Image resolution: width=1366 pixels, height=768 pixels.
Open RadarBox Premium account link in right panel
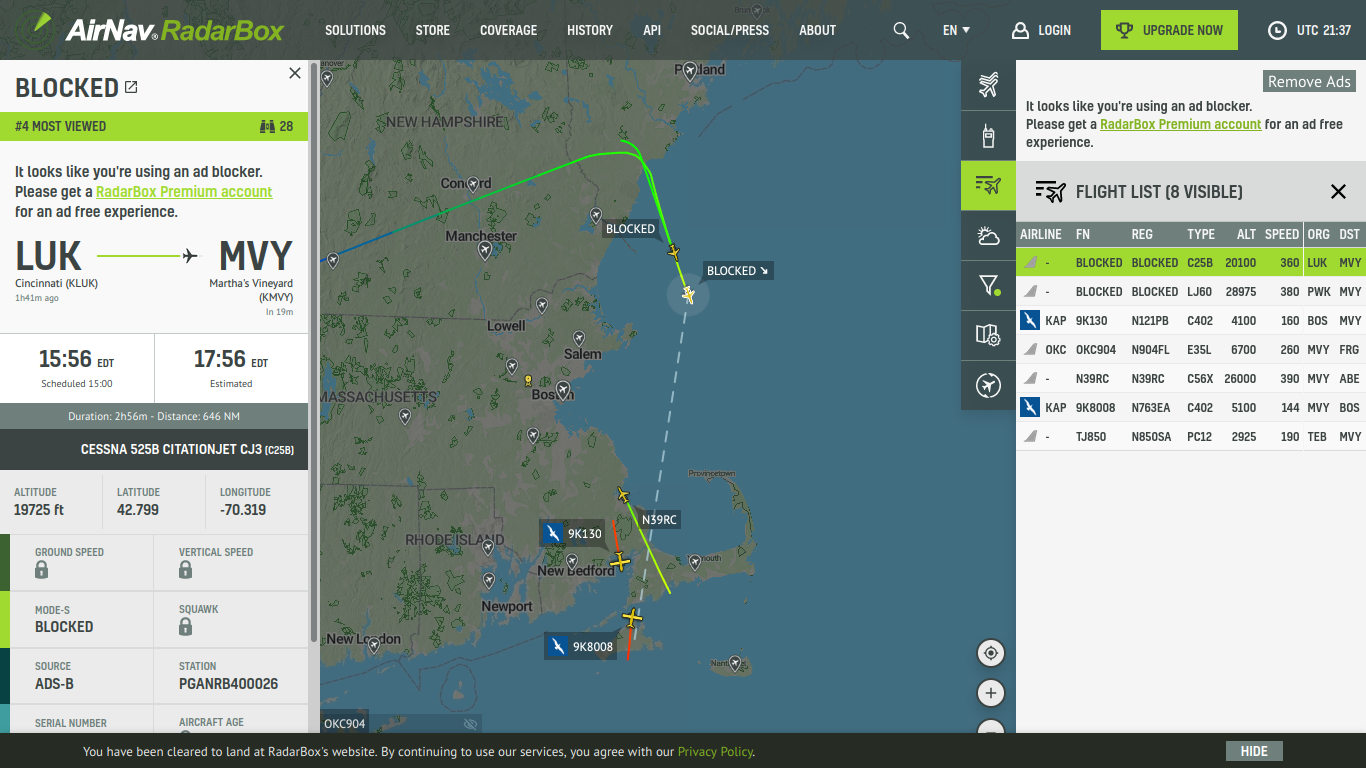click(x=1181, y=124)
